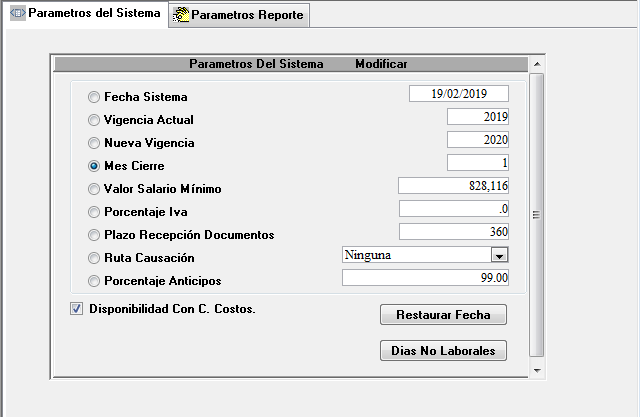Screen dimensions: 640x417
Task: Select the Fecha Sistema radio button
Action: pos(94,97)
